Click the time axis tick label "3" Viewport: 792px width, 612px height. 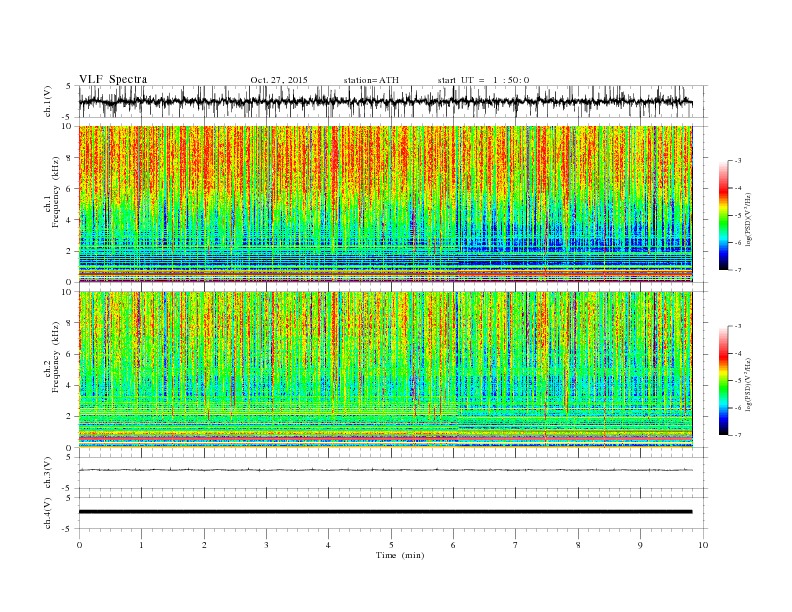pyautogui.click(x=267, y=545)
